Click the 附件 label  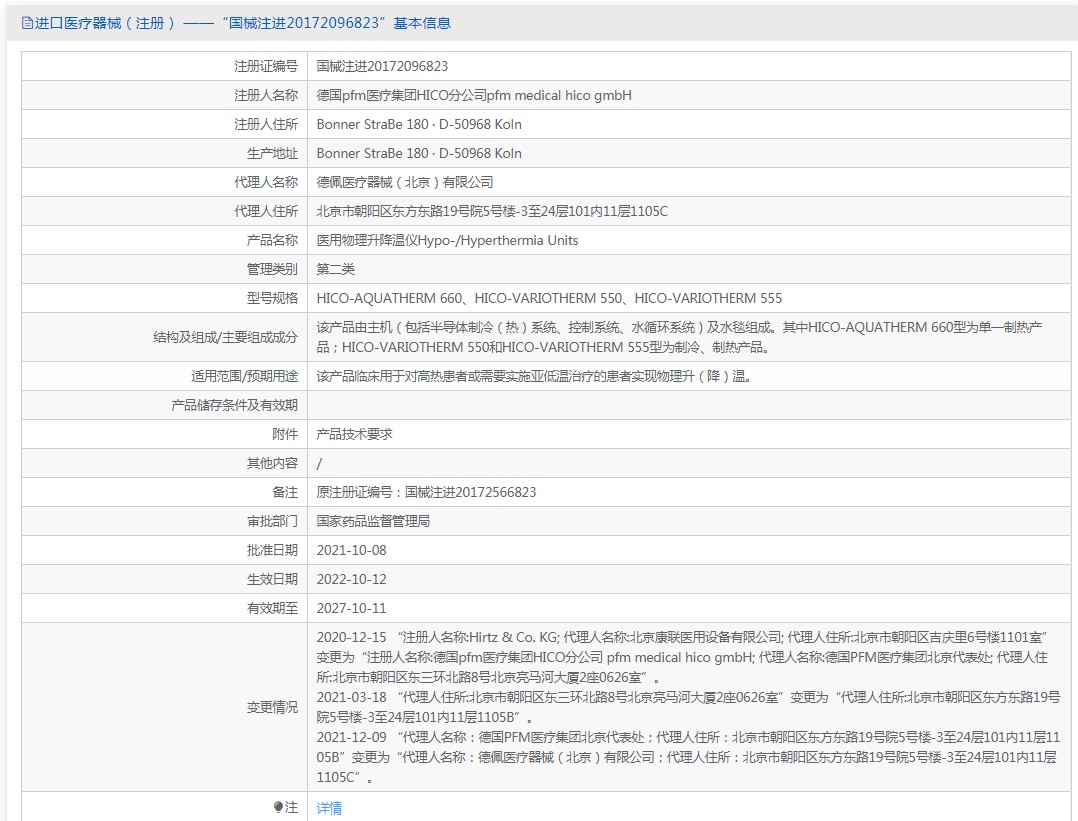(x=285, y=434)
